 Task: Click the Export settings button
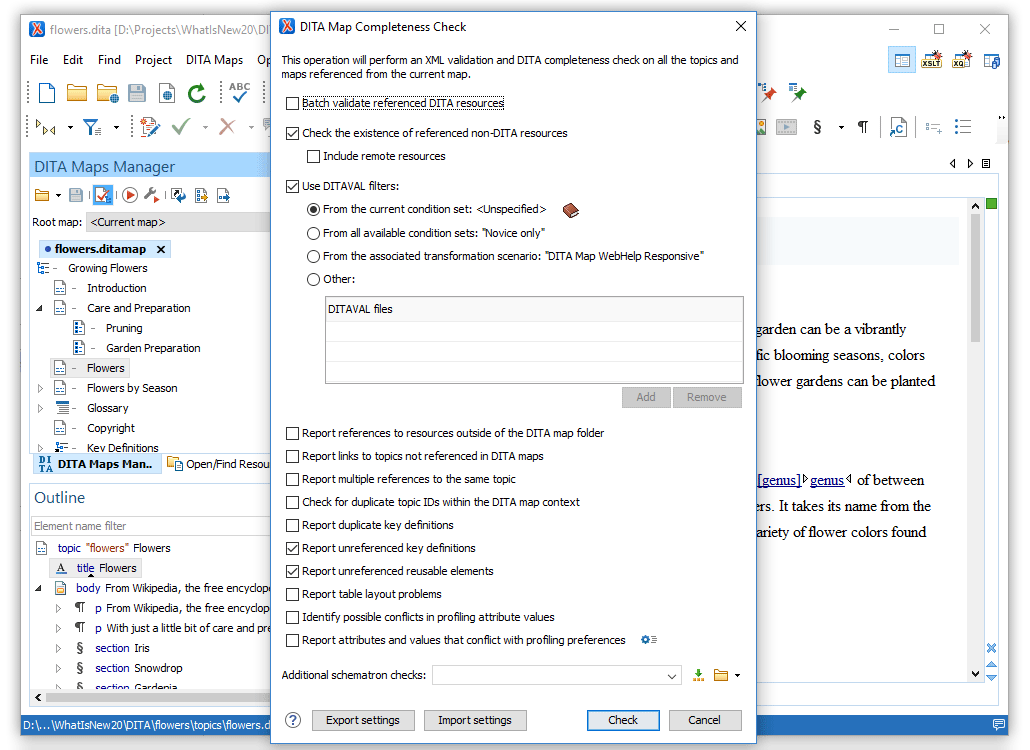[363, 720]
